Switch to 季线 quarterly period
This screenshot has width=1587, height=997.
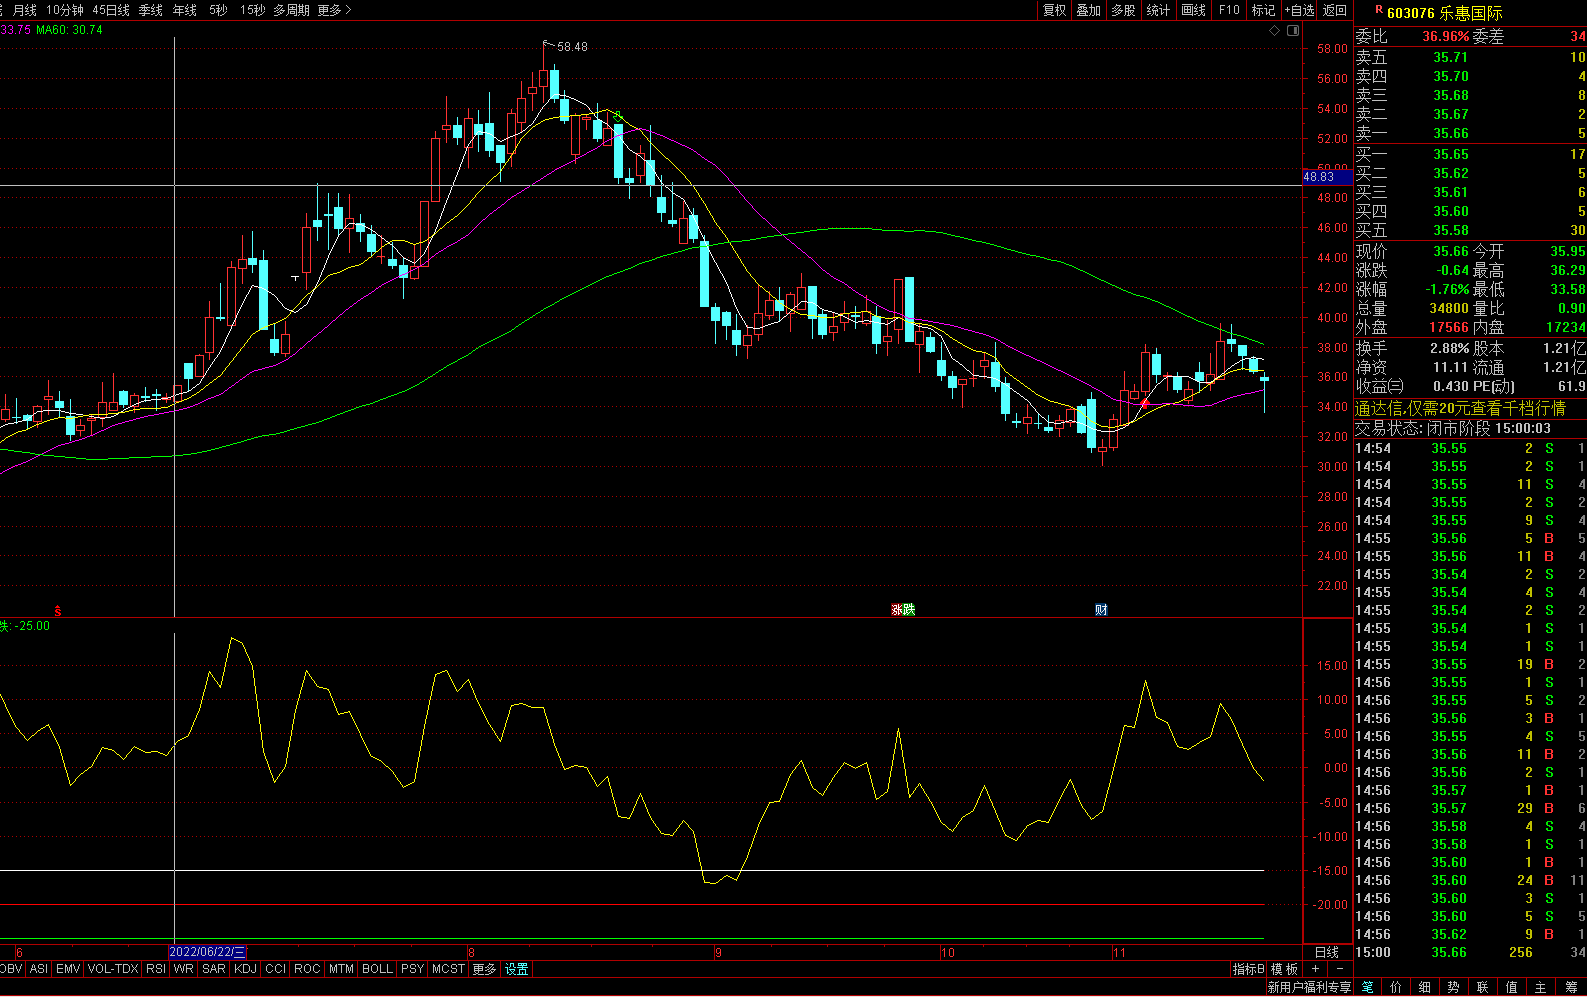point(151,10)
